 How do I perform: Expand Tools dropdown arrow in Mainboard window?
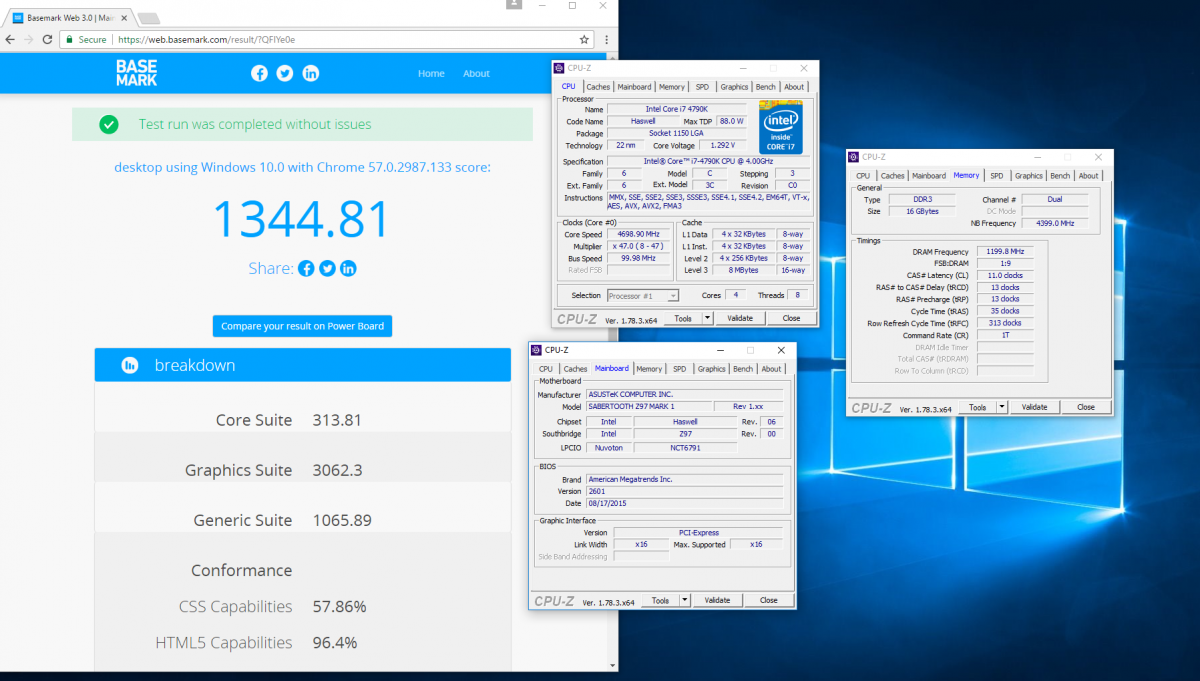tap(684, 600)
